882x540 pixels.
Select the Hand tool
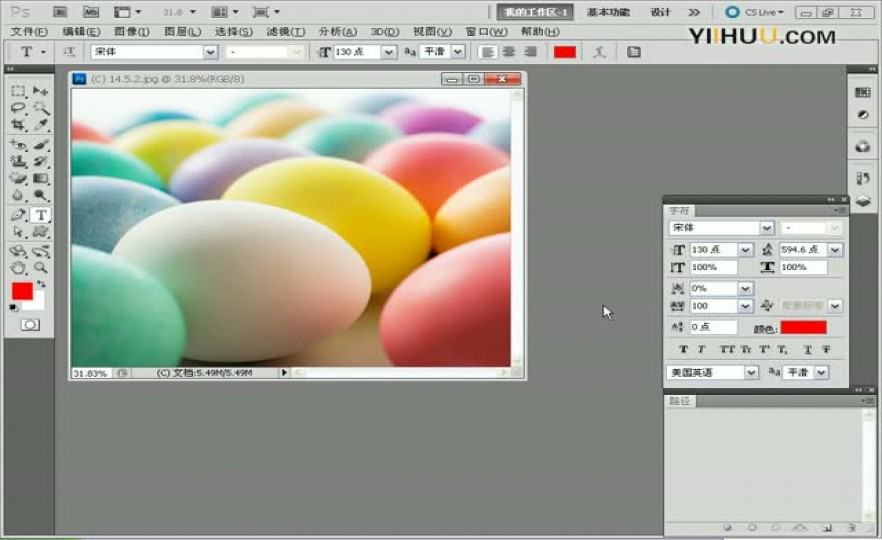pyautogui.click(x=19, y=268)
